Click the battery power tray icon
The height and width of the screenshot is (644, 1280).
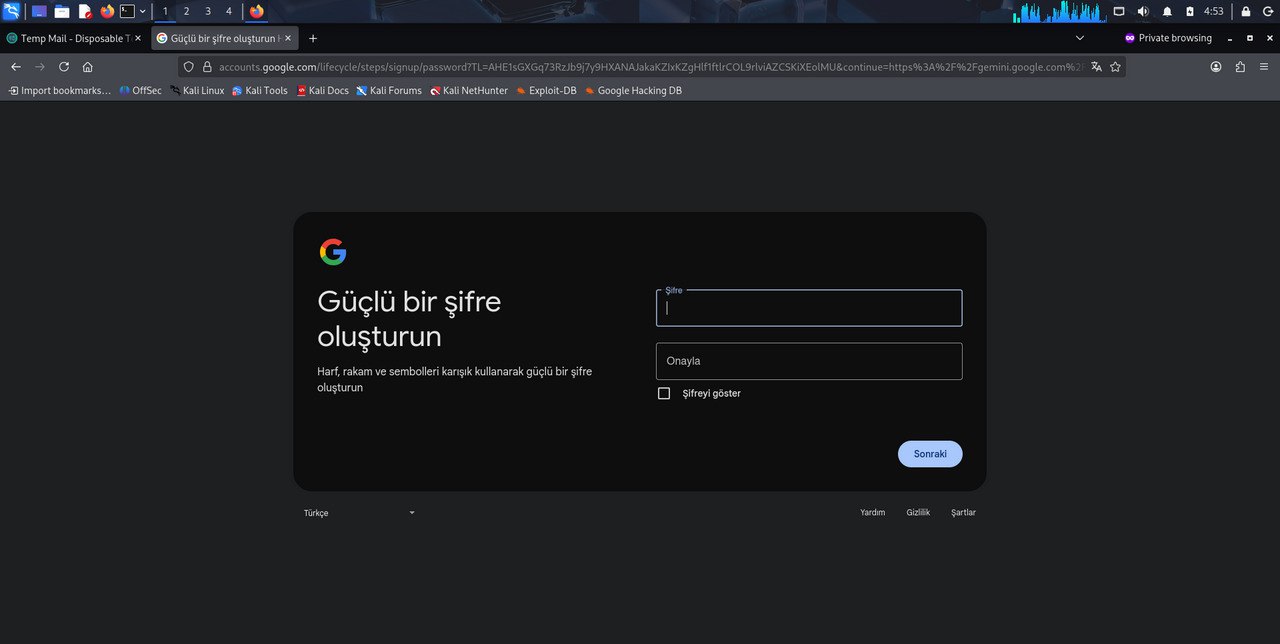click(x=1190, y=11)
